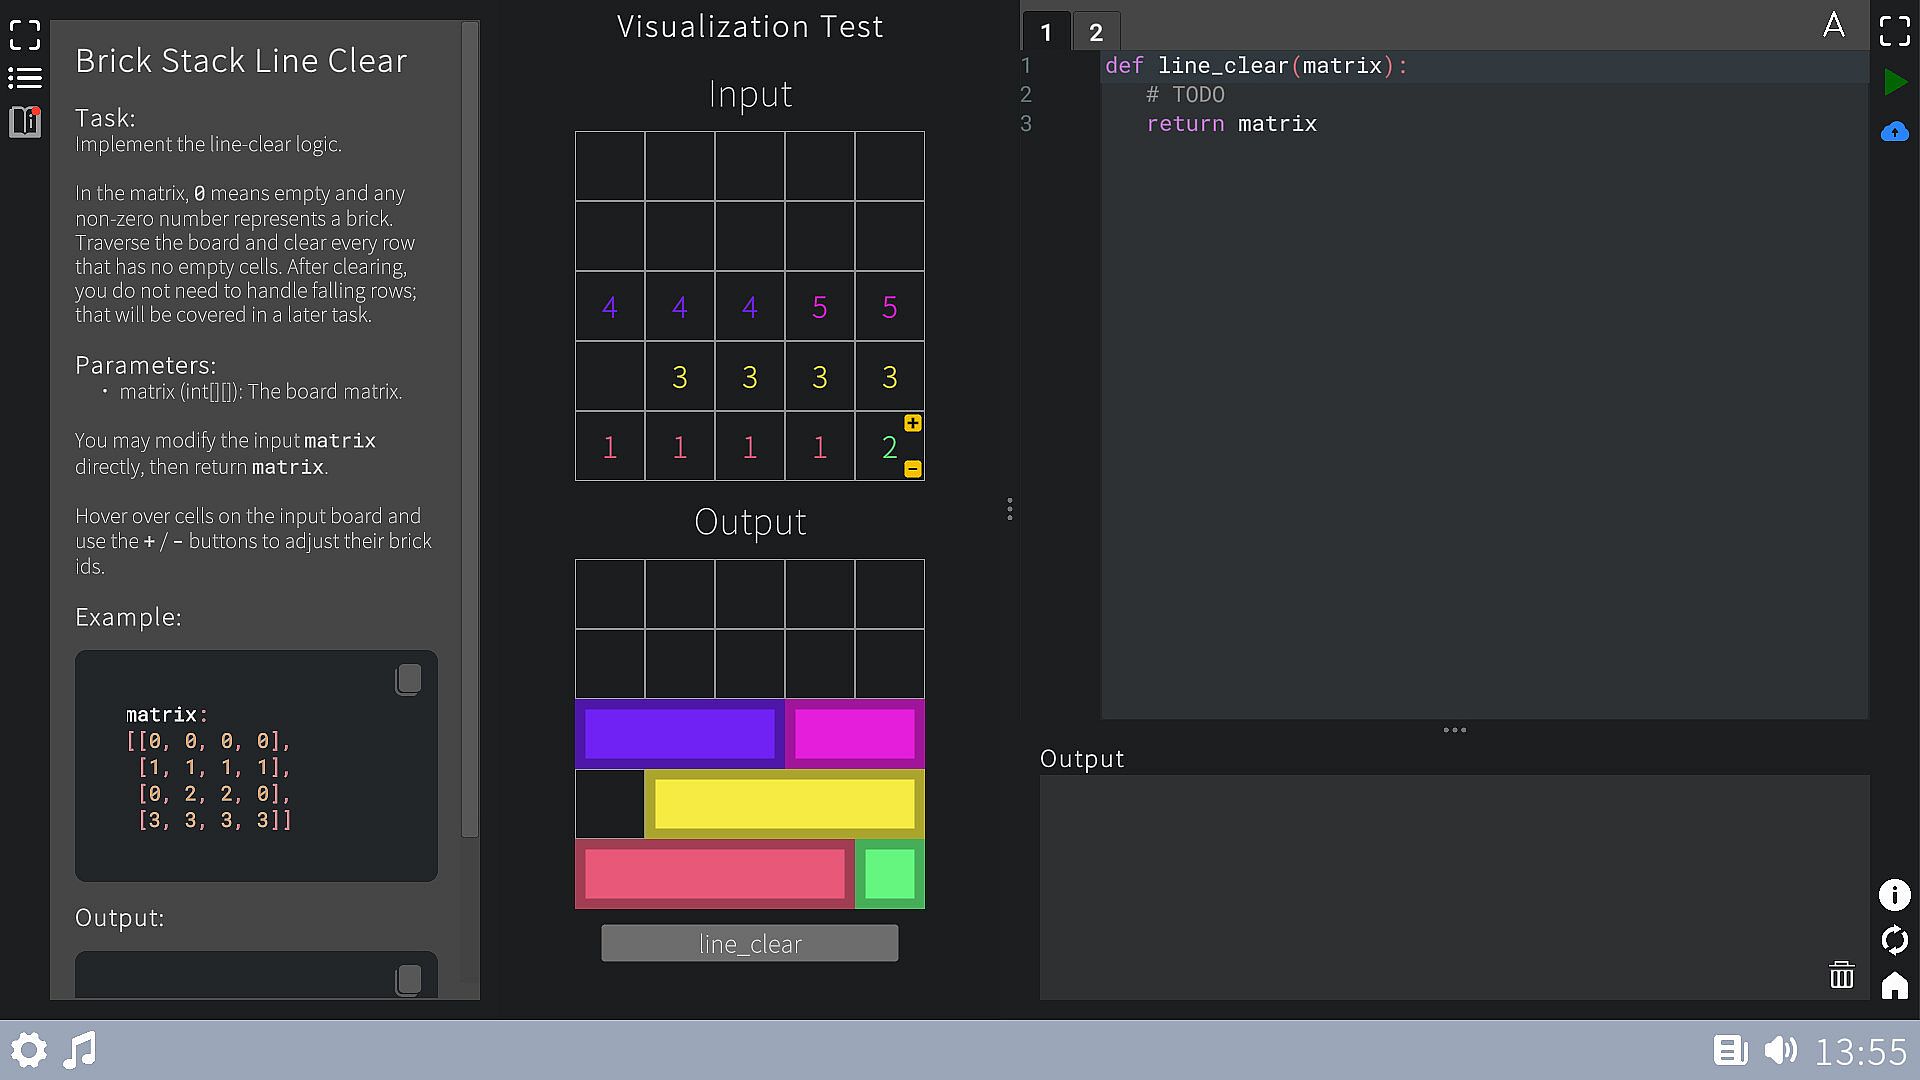Click the purple brick in output board
This screenshot has width=1920, height=1080.
(x=680, y=734)
